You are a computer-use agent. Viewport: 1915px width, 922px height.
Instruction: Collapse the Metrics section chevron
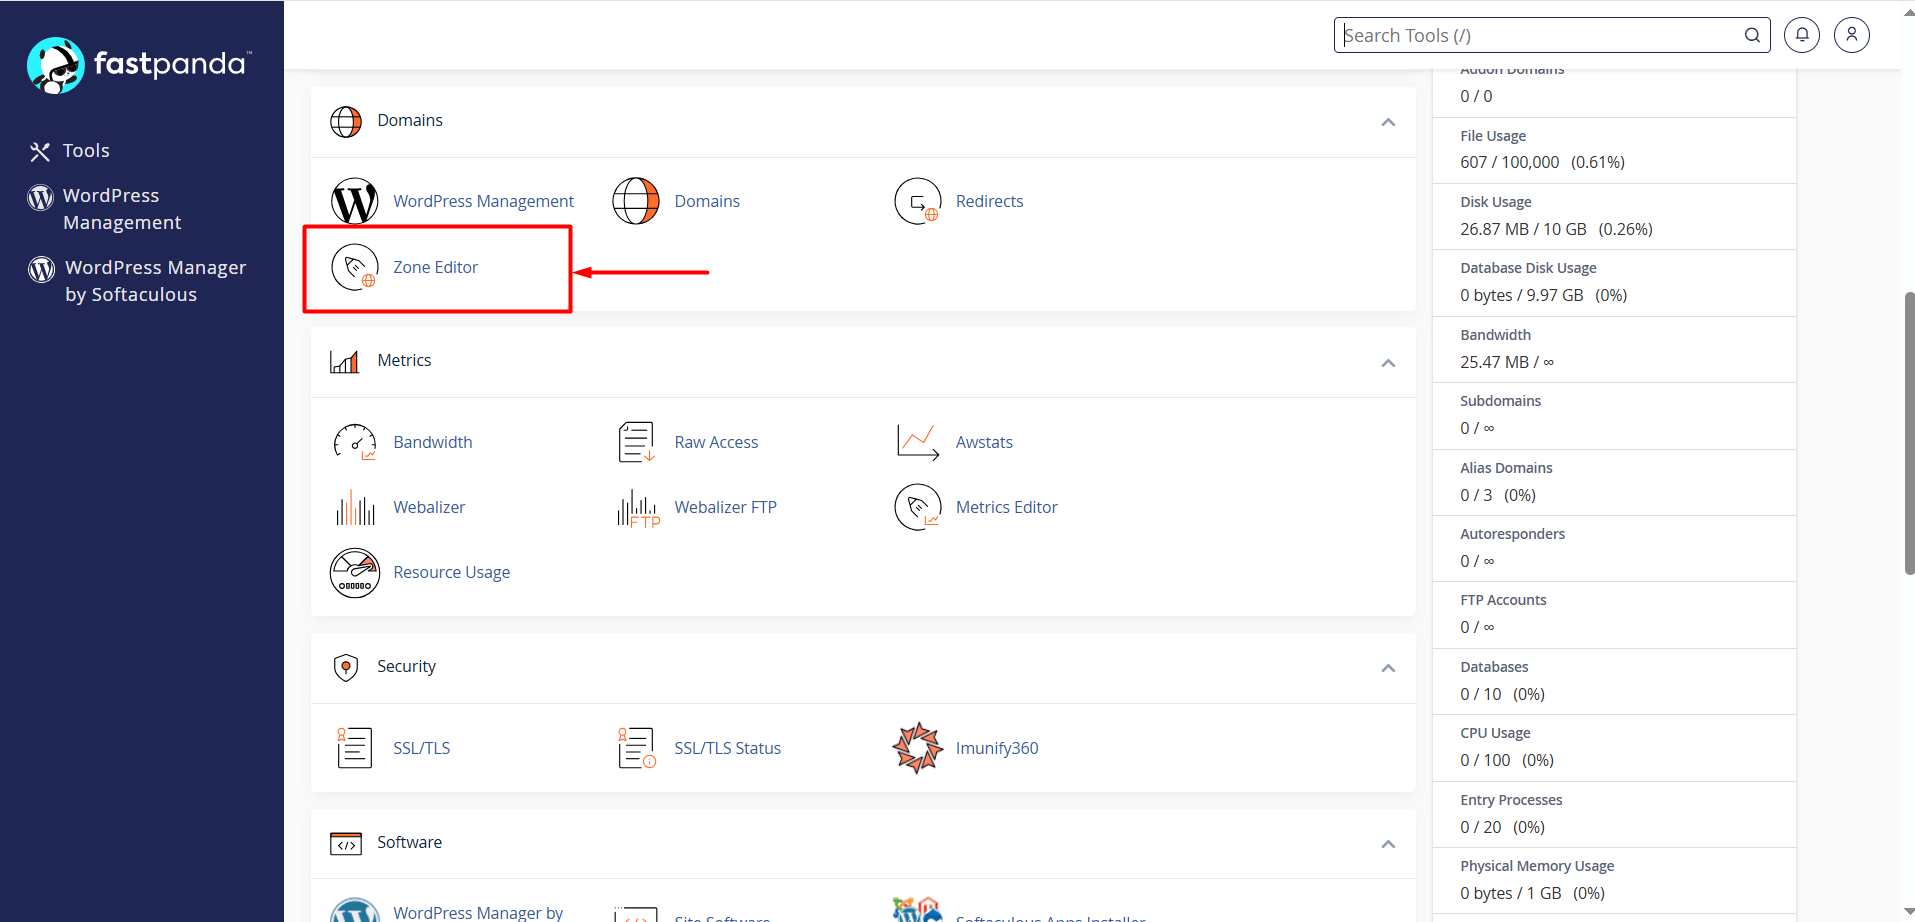[1388, 363]
